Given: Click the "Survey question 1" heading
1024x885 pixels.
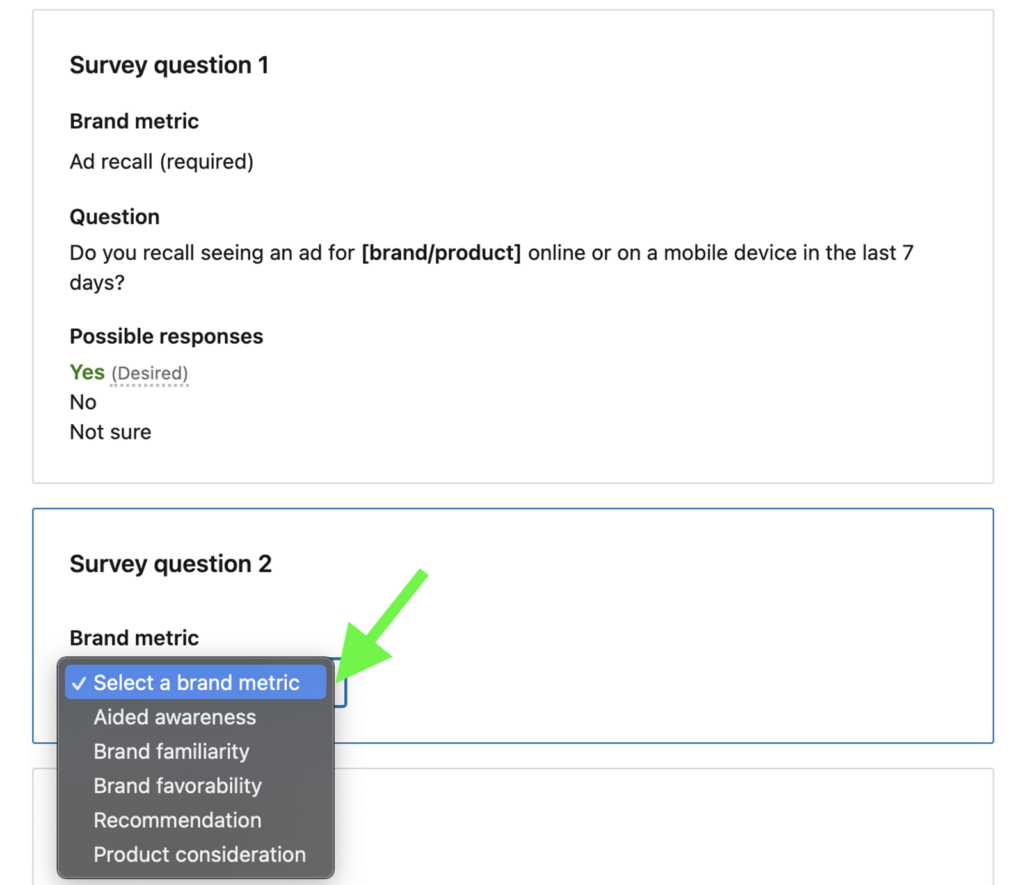Looking at the screenshot, I should coord(170,64).
